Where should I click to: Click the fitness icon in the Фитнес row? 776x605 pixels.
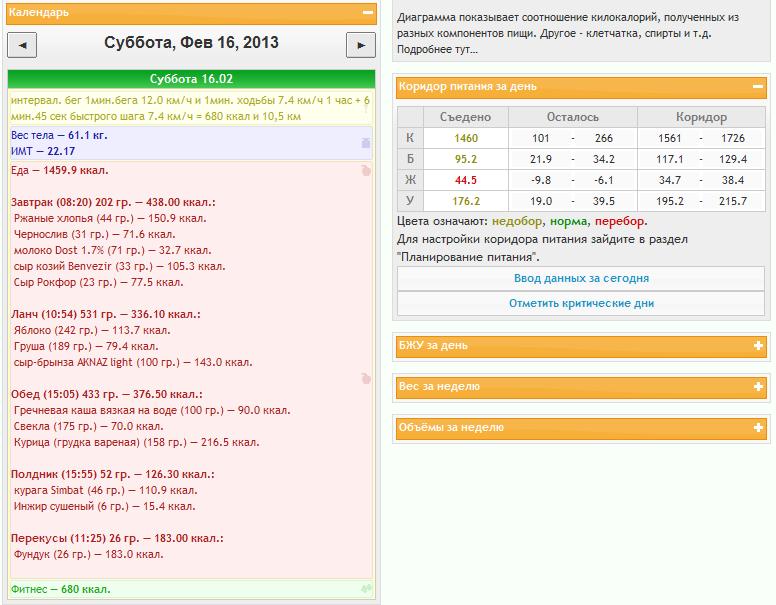pyautogui.click(x=366, y=589)
